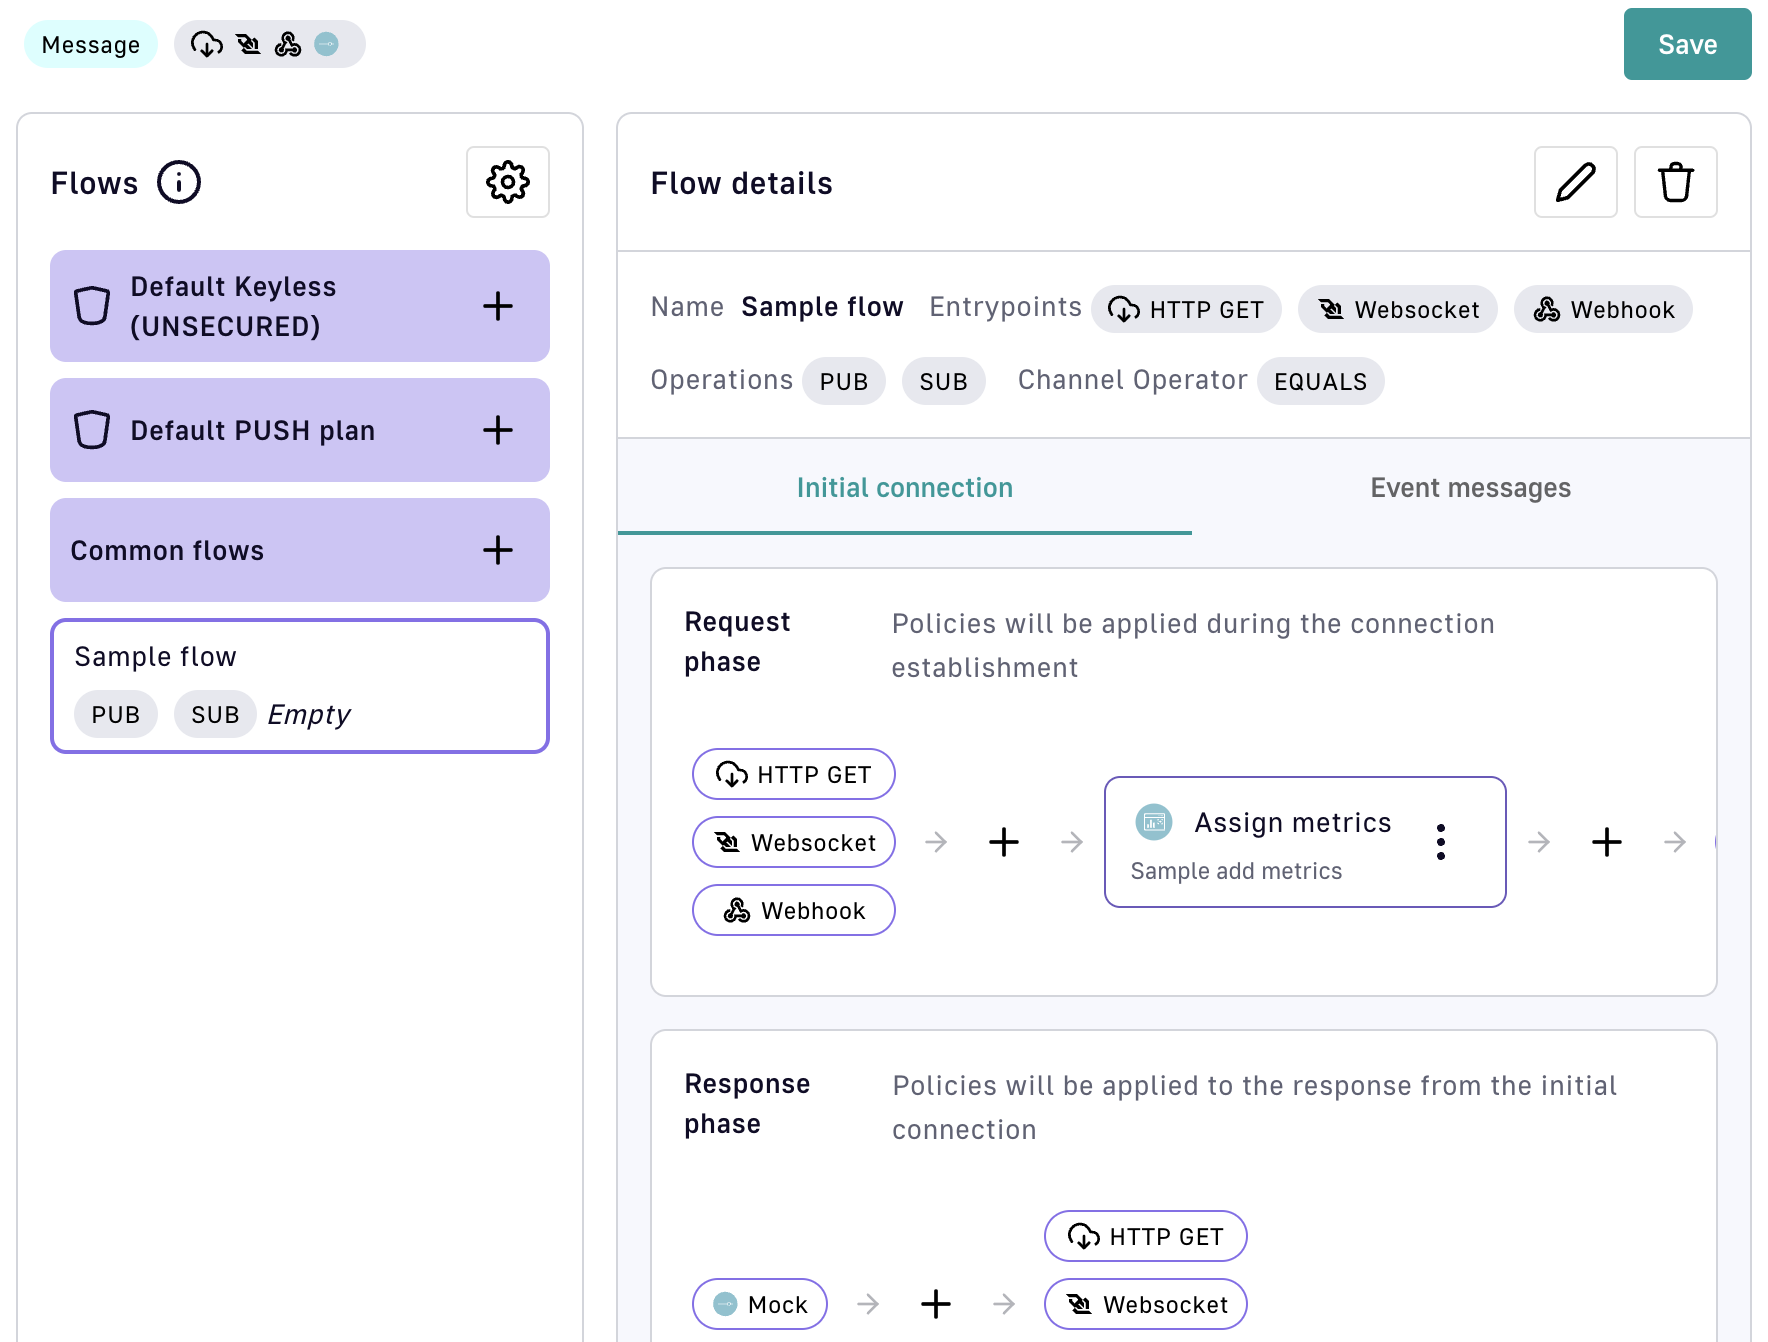This screenshot has width=1768, height=1342.
Task: Select Sample flow in flows list
Action: pos(299,685)
